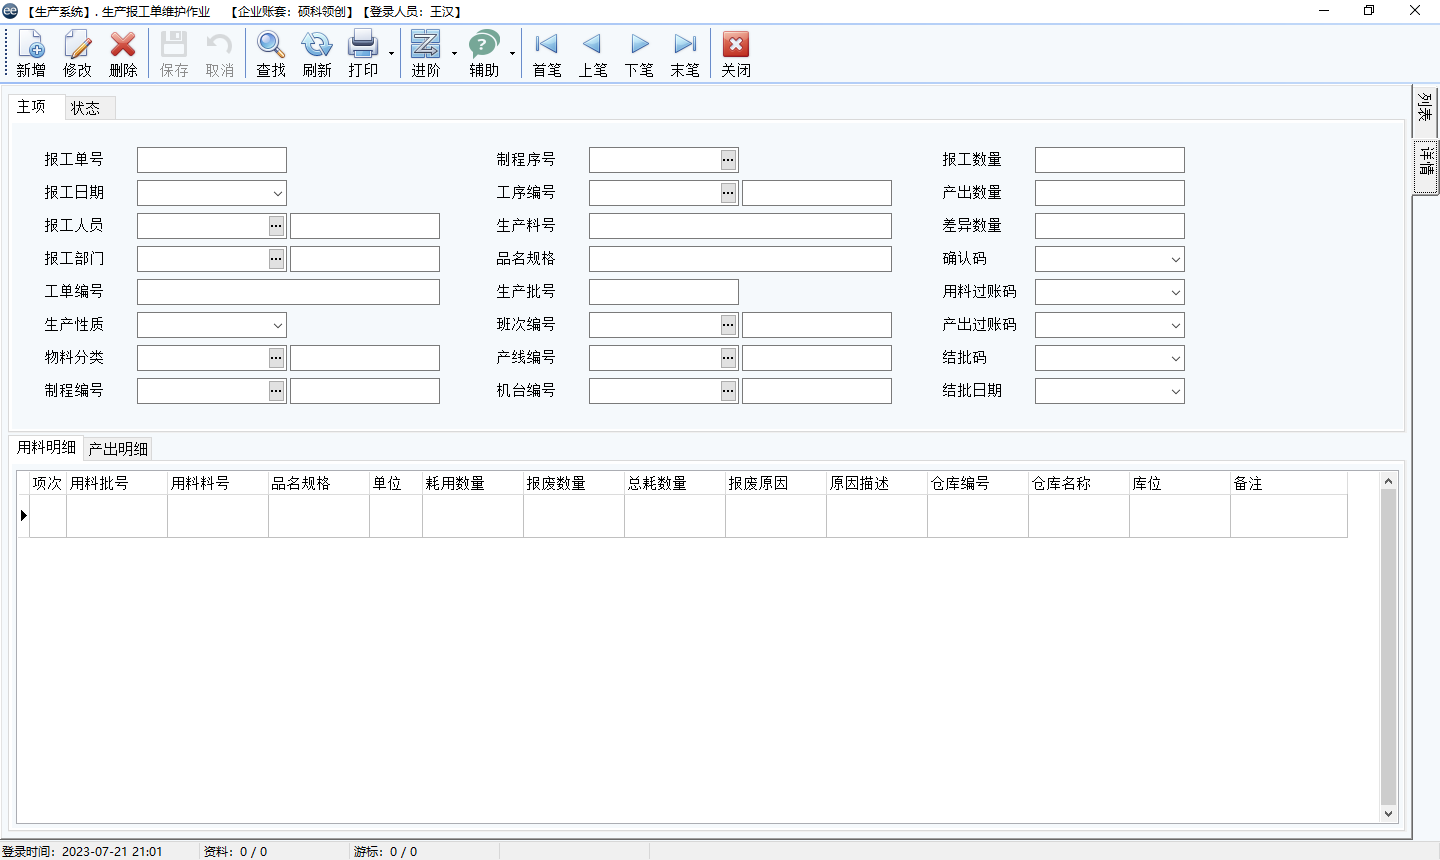This screenshot has height=860, width=1440.
Task: Open the 生产性质 dropdown
Action: pos(277,325)
